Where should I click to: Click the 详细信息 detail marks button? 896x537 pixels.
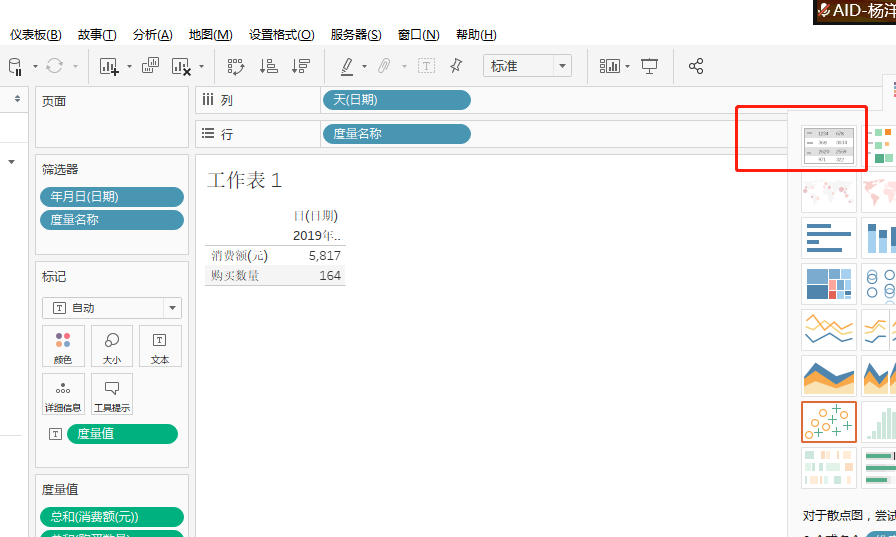pos(63,394)
